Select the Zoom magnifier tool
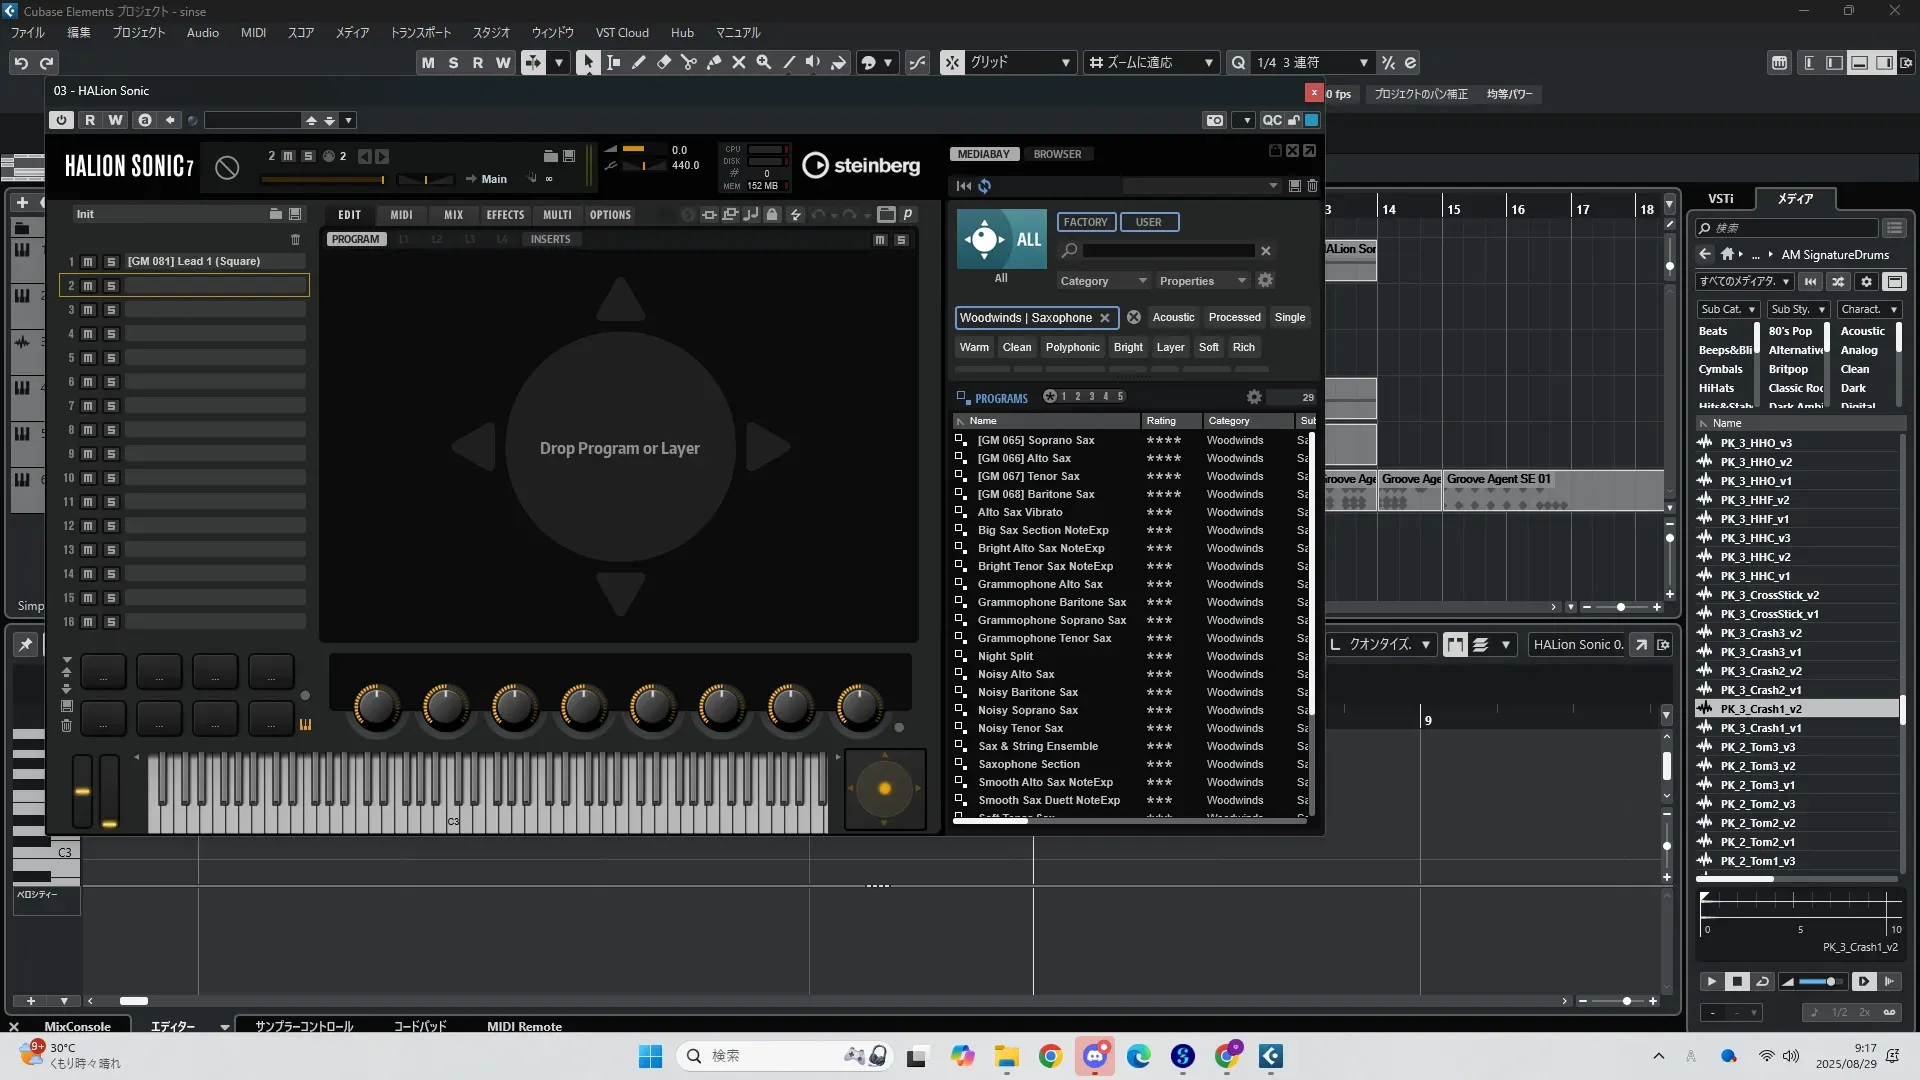Viewport: 1920px width, 1080px height. click(x=764, y=62)
